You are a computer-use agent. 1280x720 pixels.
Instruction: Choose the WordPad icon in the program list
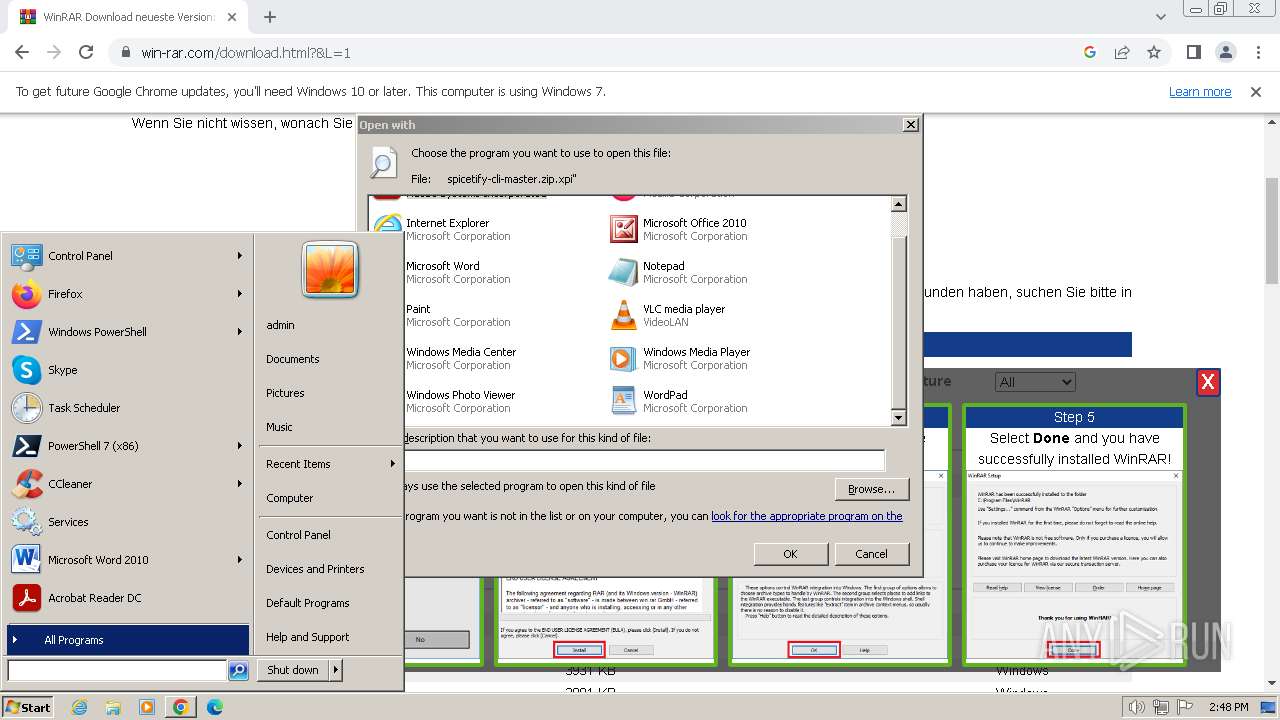point(624,401)
